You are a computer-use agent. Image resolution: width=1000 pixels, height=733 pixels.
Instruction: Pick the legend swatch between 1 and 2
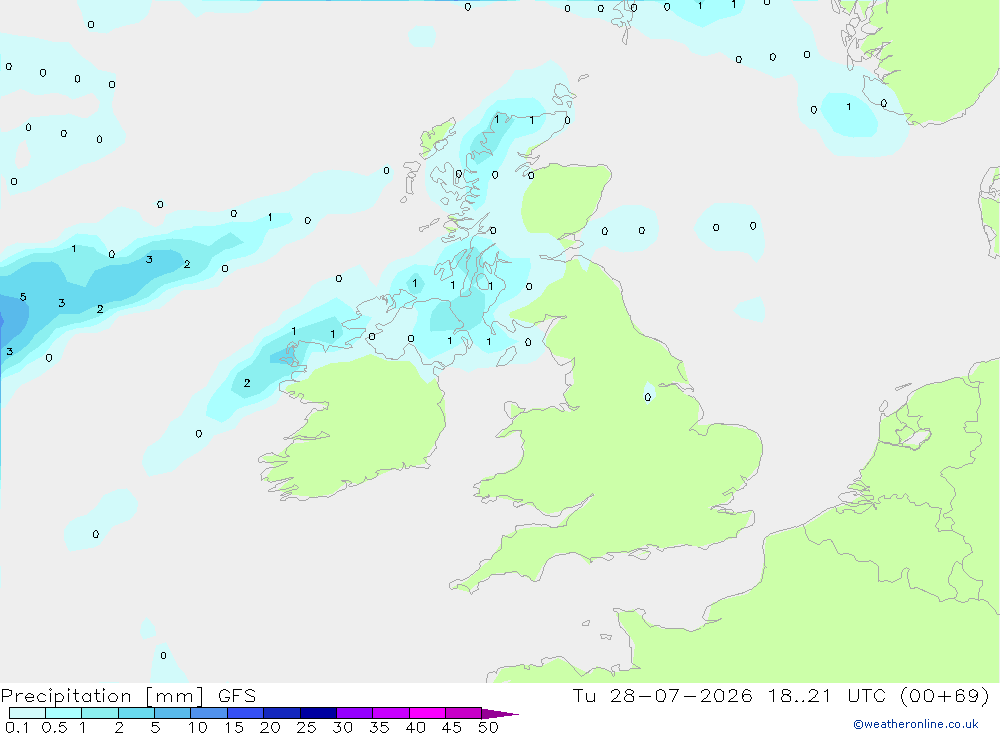tap(100, 713)
